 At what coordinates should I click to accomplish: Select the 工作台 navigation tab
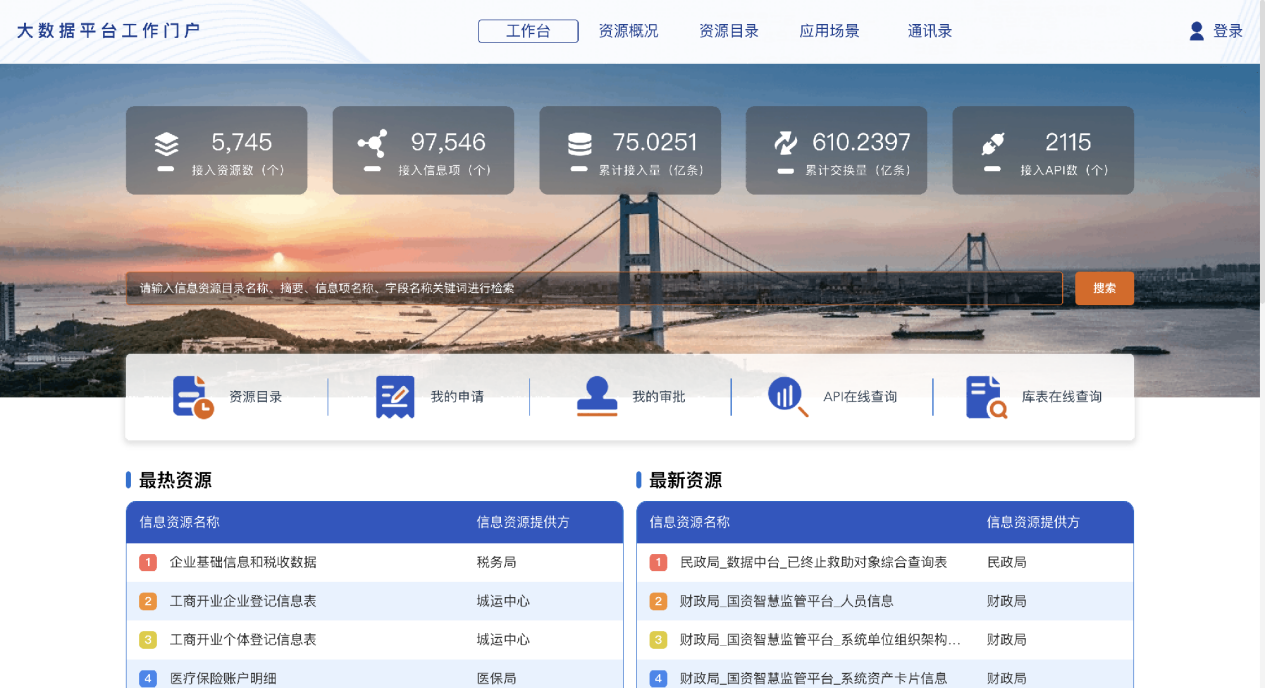point(528,30)
